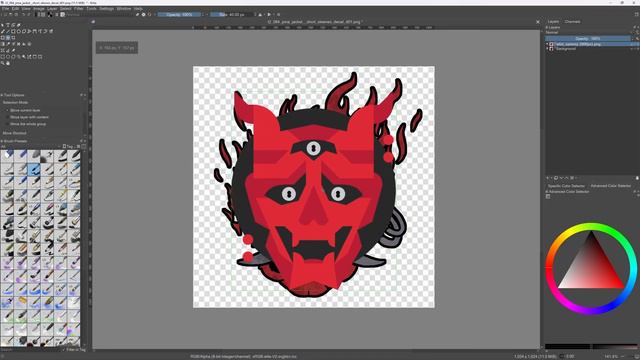Viewport: 640px width, 360px height.
Task: Select the Elliptical Selection tool
Action: coord(8,57)
